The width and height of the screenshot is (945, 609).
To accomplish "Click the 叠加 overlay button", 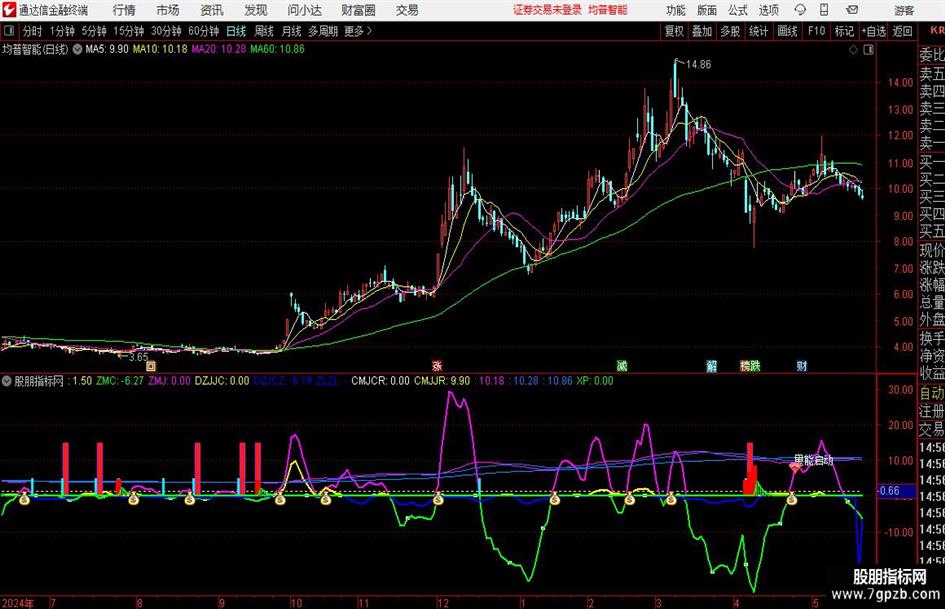I will coord(702,31).
